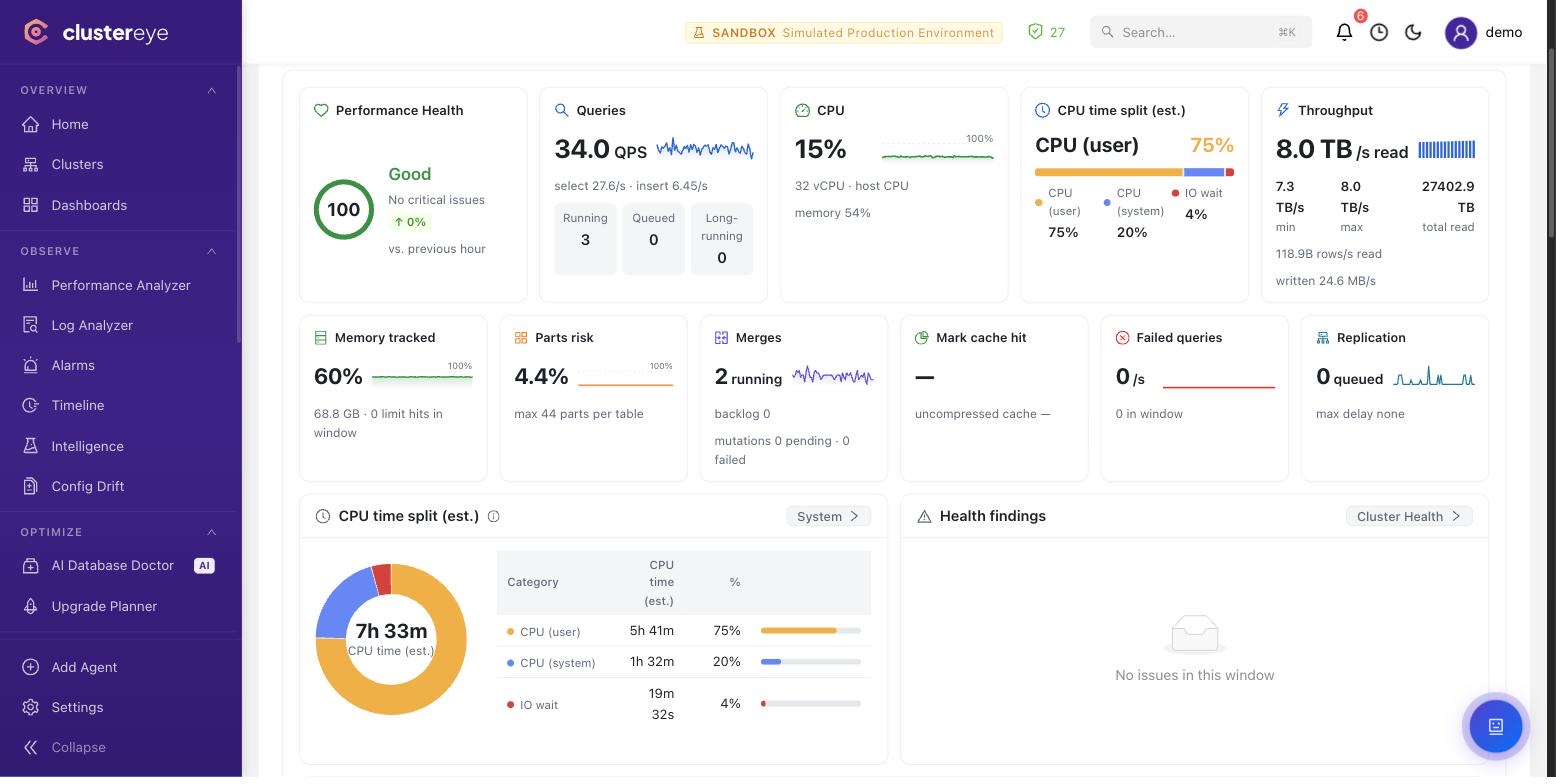Viewport: 1556px width, 784px height.
Task: Collapse the sidebar with Collapse
Action: [64, 747]
